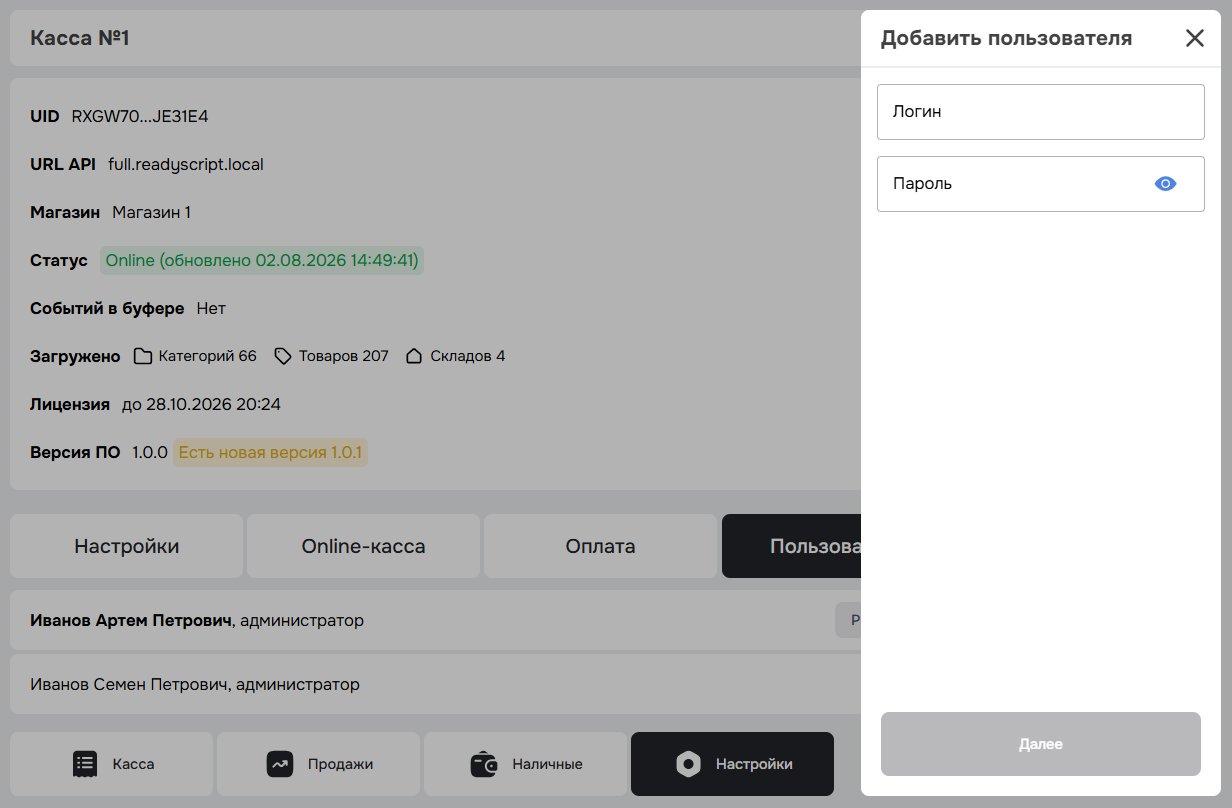
Task: Select Настройки in bottom navigation
Action: [732, 764]
